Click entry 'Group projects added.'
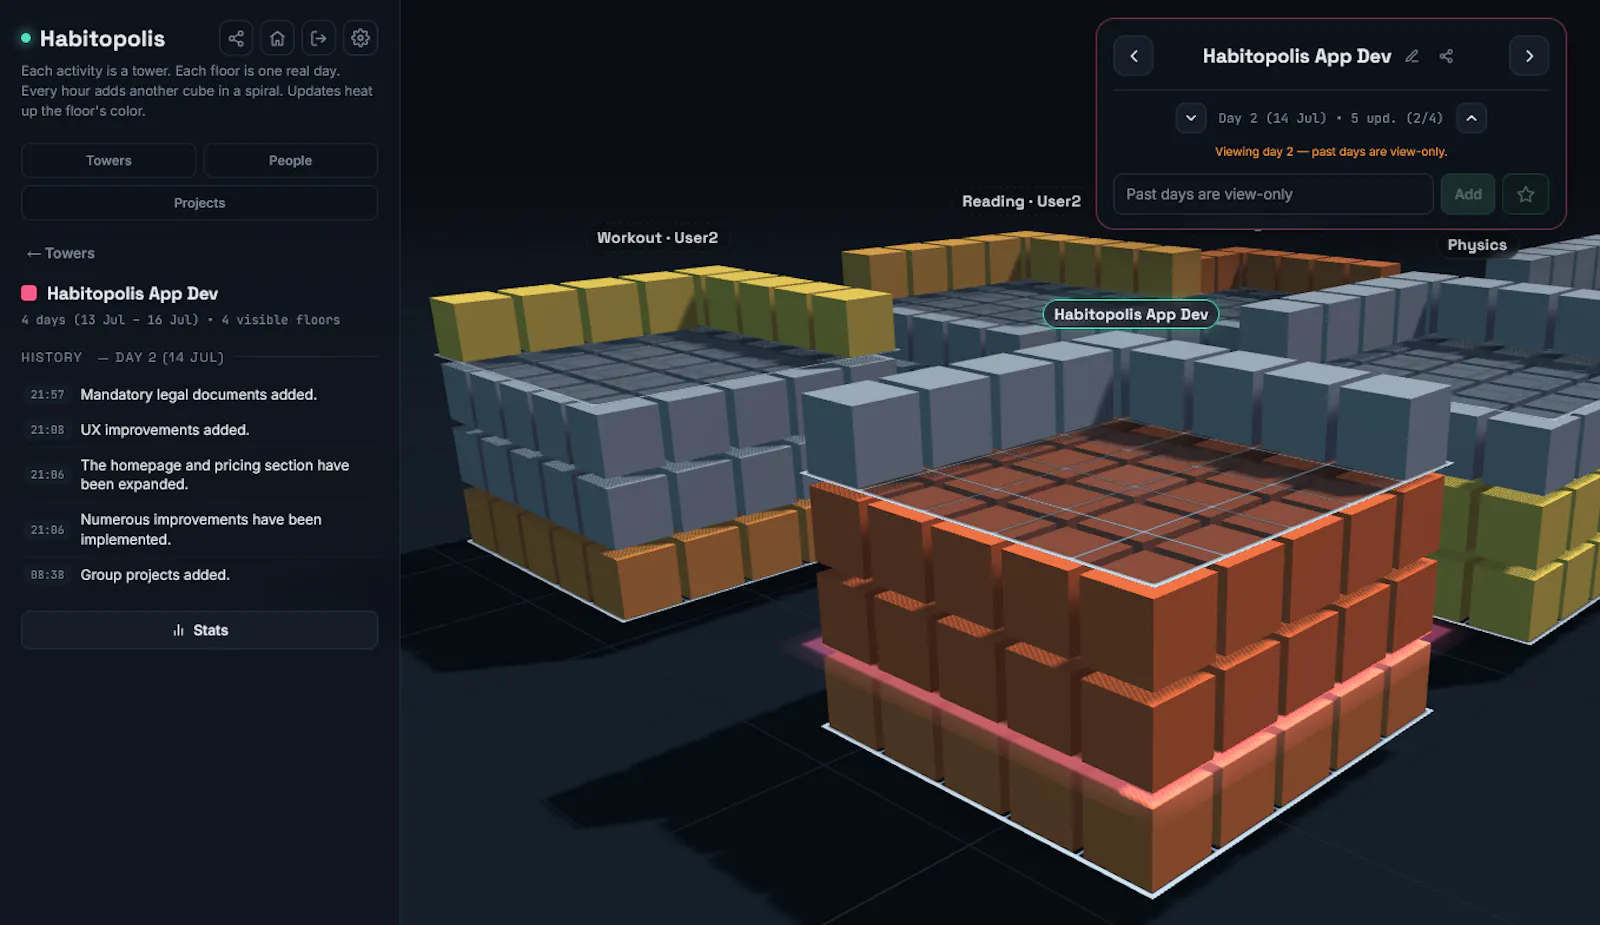The image size is (1600, 925). (x=155, y=575)
